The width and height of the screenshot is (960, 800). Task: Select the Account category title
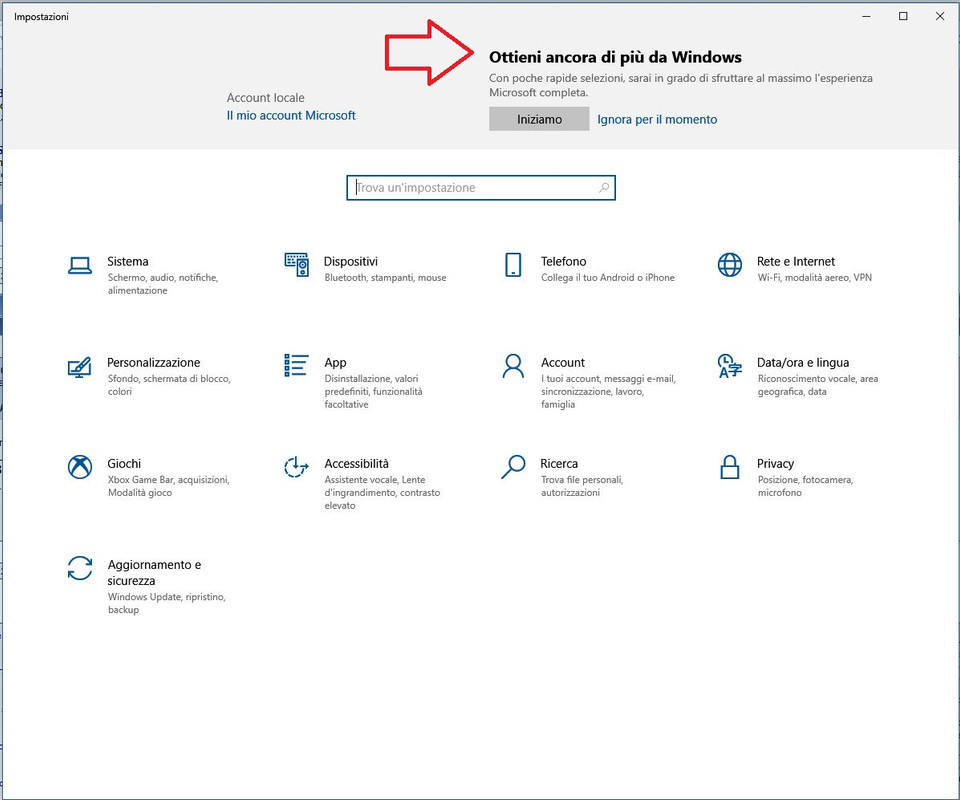click(563, 362)
